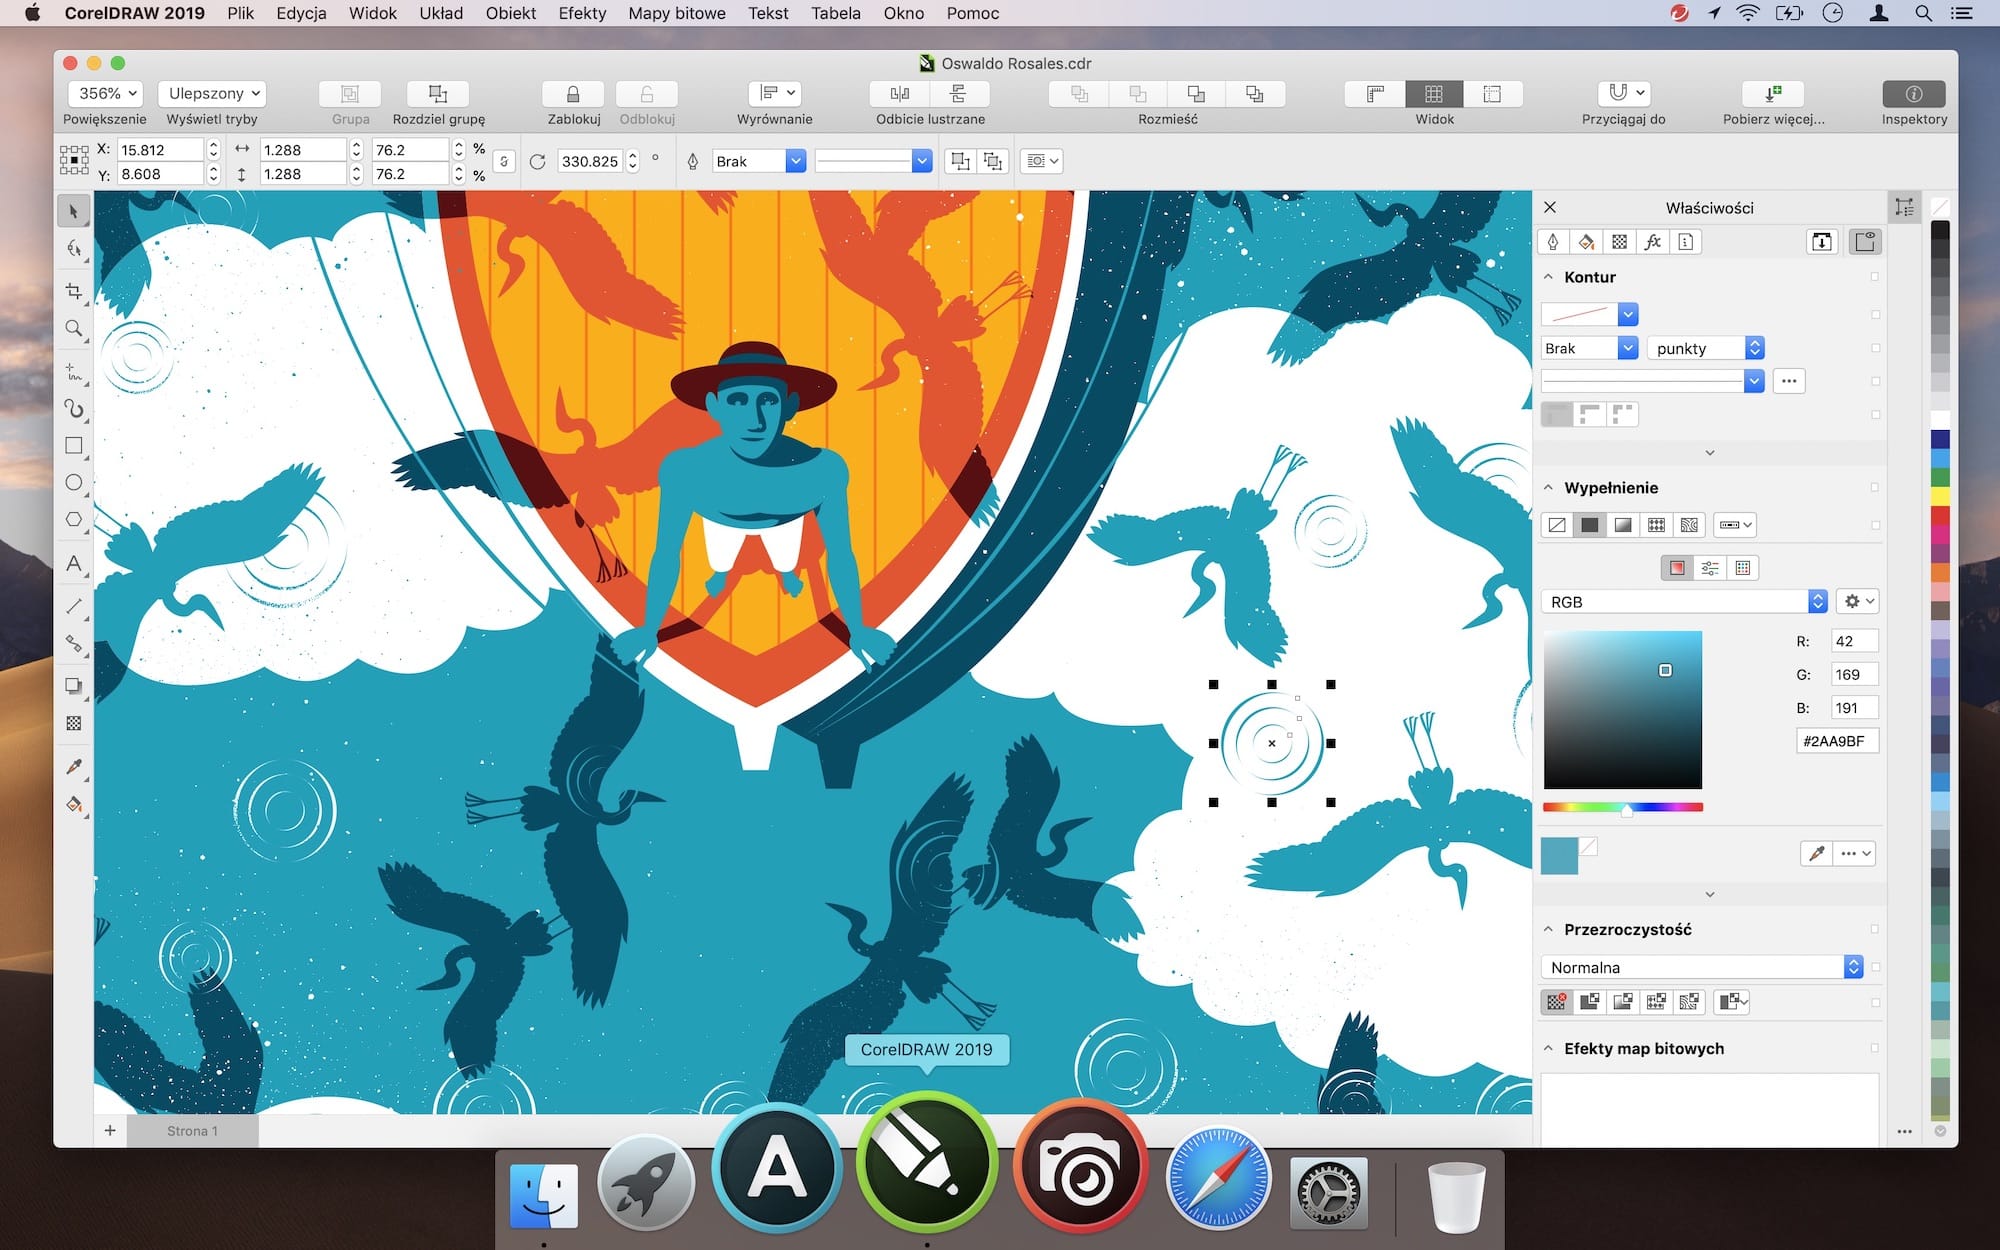Image resolution: width=2000 pixels, height=1250 pixels.
Task: Open the Ulepszony view mode dropdown
Action: tap(212, 93)
